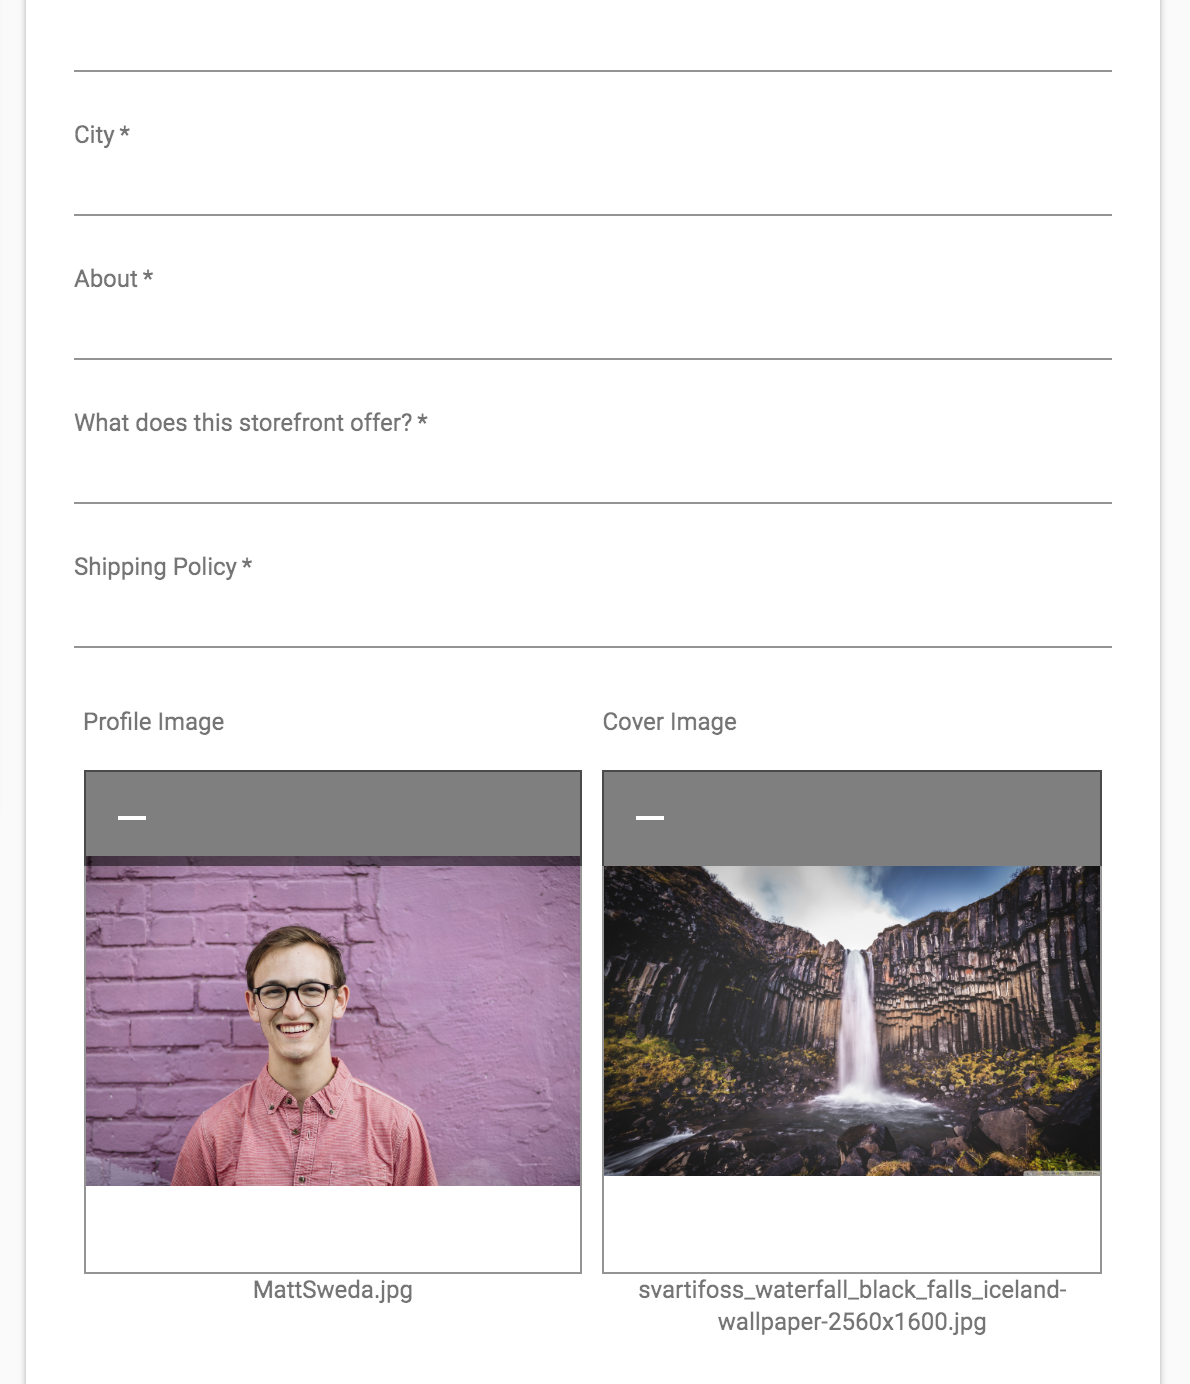Click the Profile Image label
Viewport: 1190px width, 1384px height.
(x=154, y=722)
